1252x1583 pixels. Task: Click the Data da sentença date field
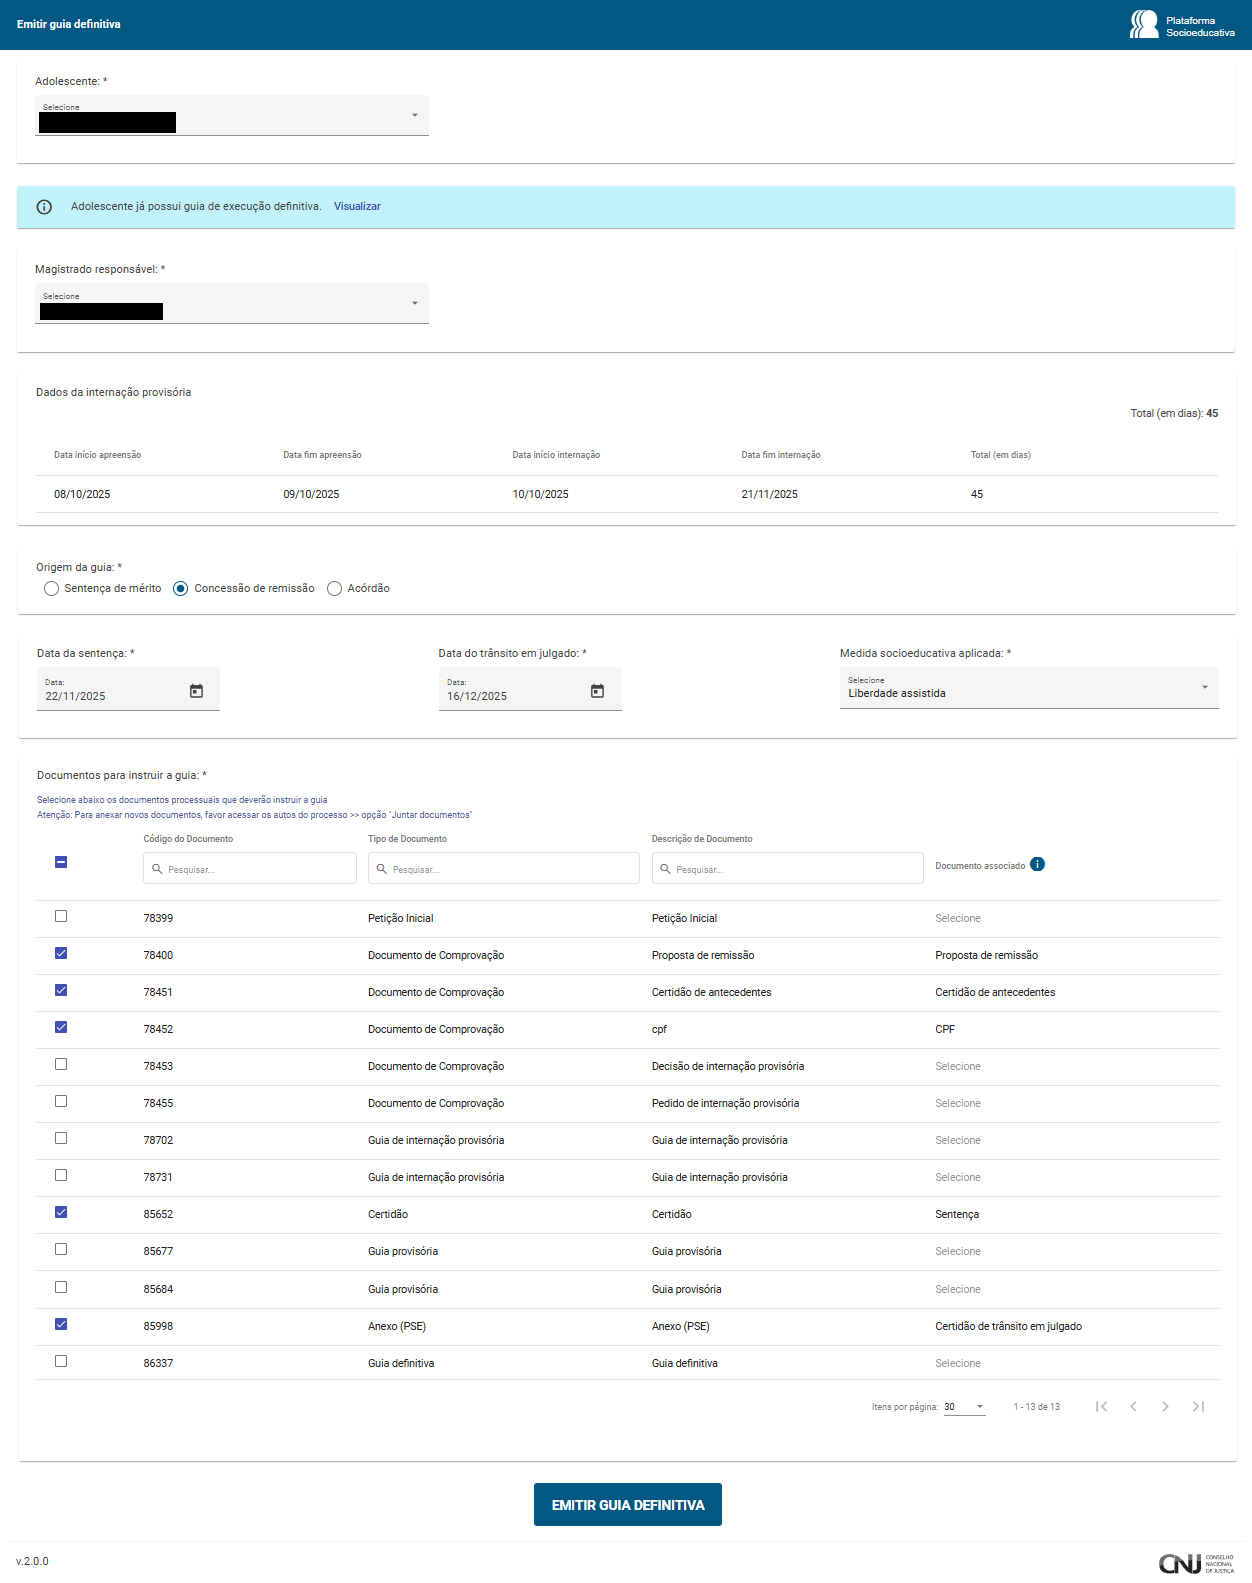[x=128, y=690]
